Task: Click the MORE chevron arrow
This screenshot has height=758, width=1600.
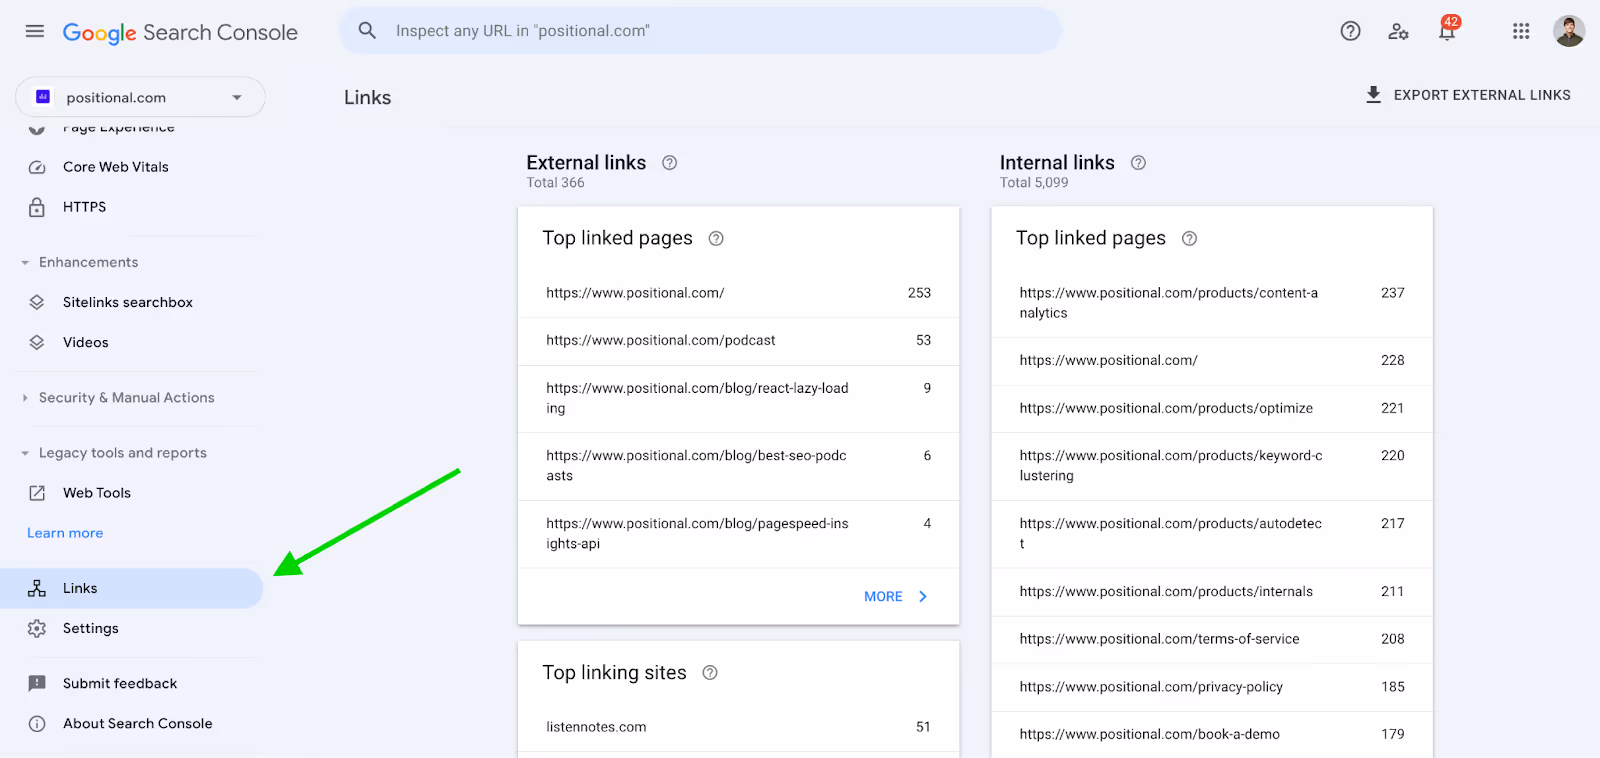Action: (x=923, y=597)
